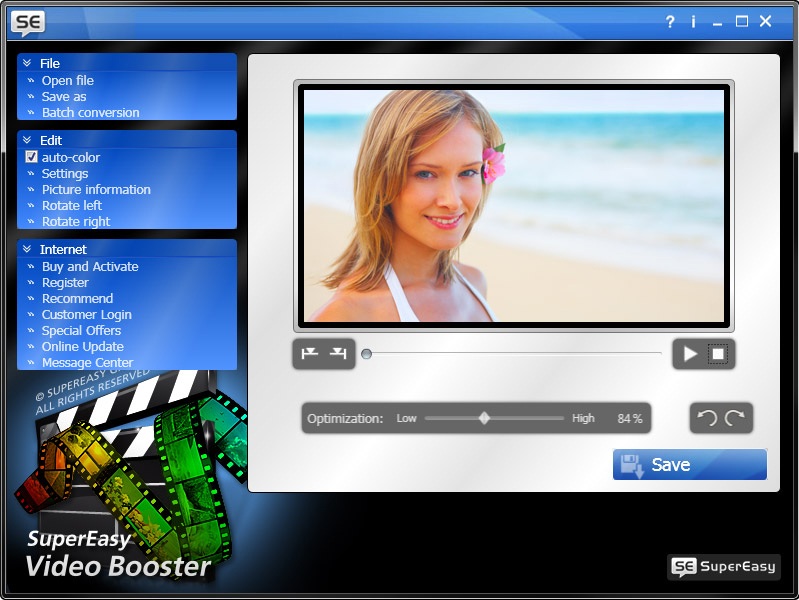The height and width of the screenshot is (600, 799).
Task: Click the Optimization slider handle
Action: 484,418
